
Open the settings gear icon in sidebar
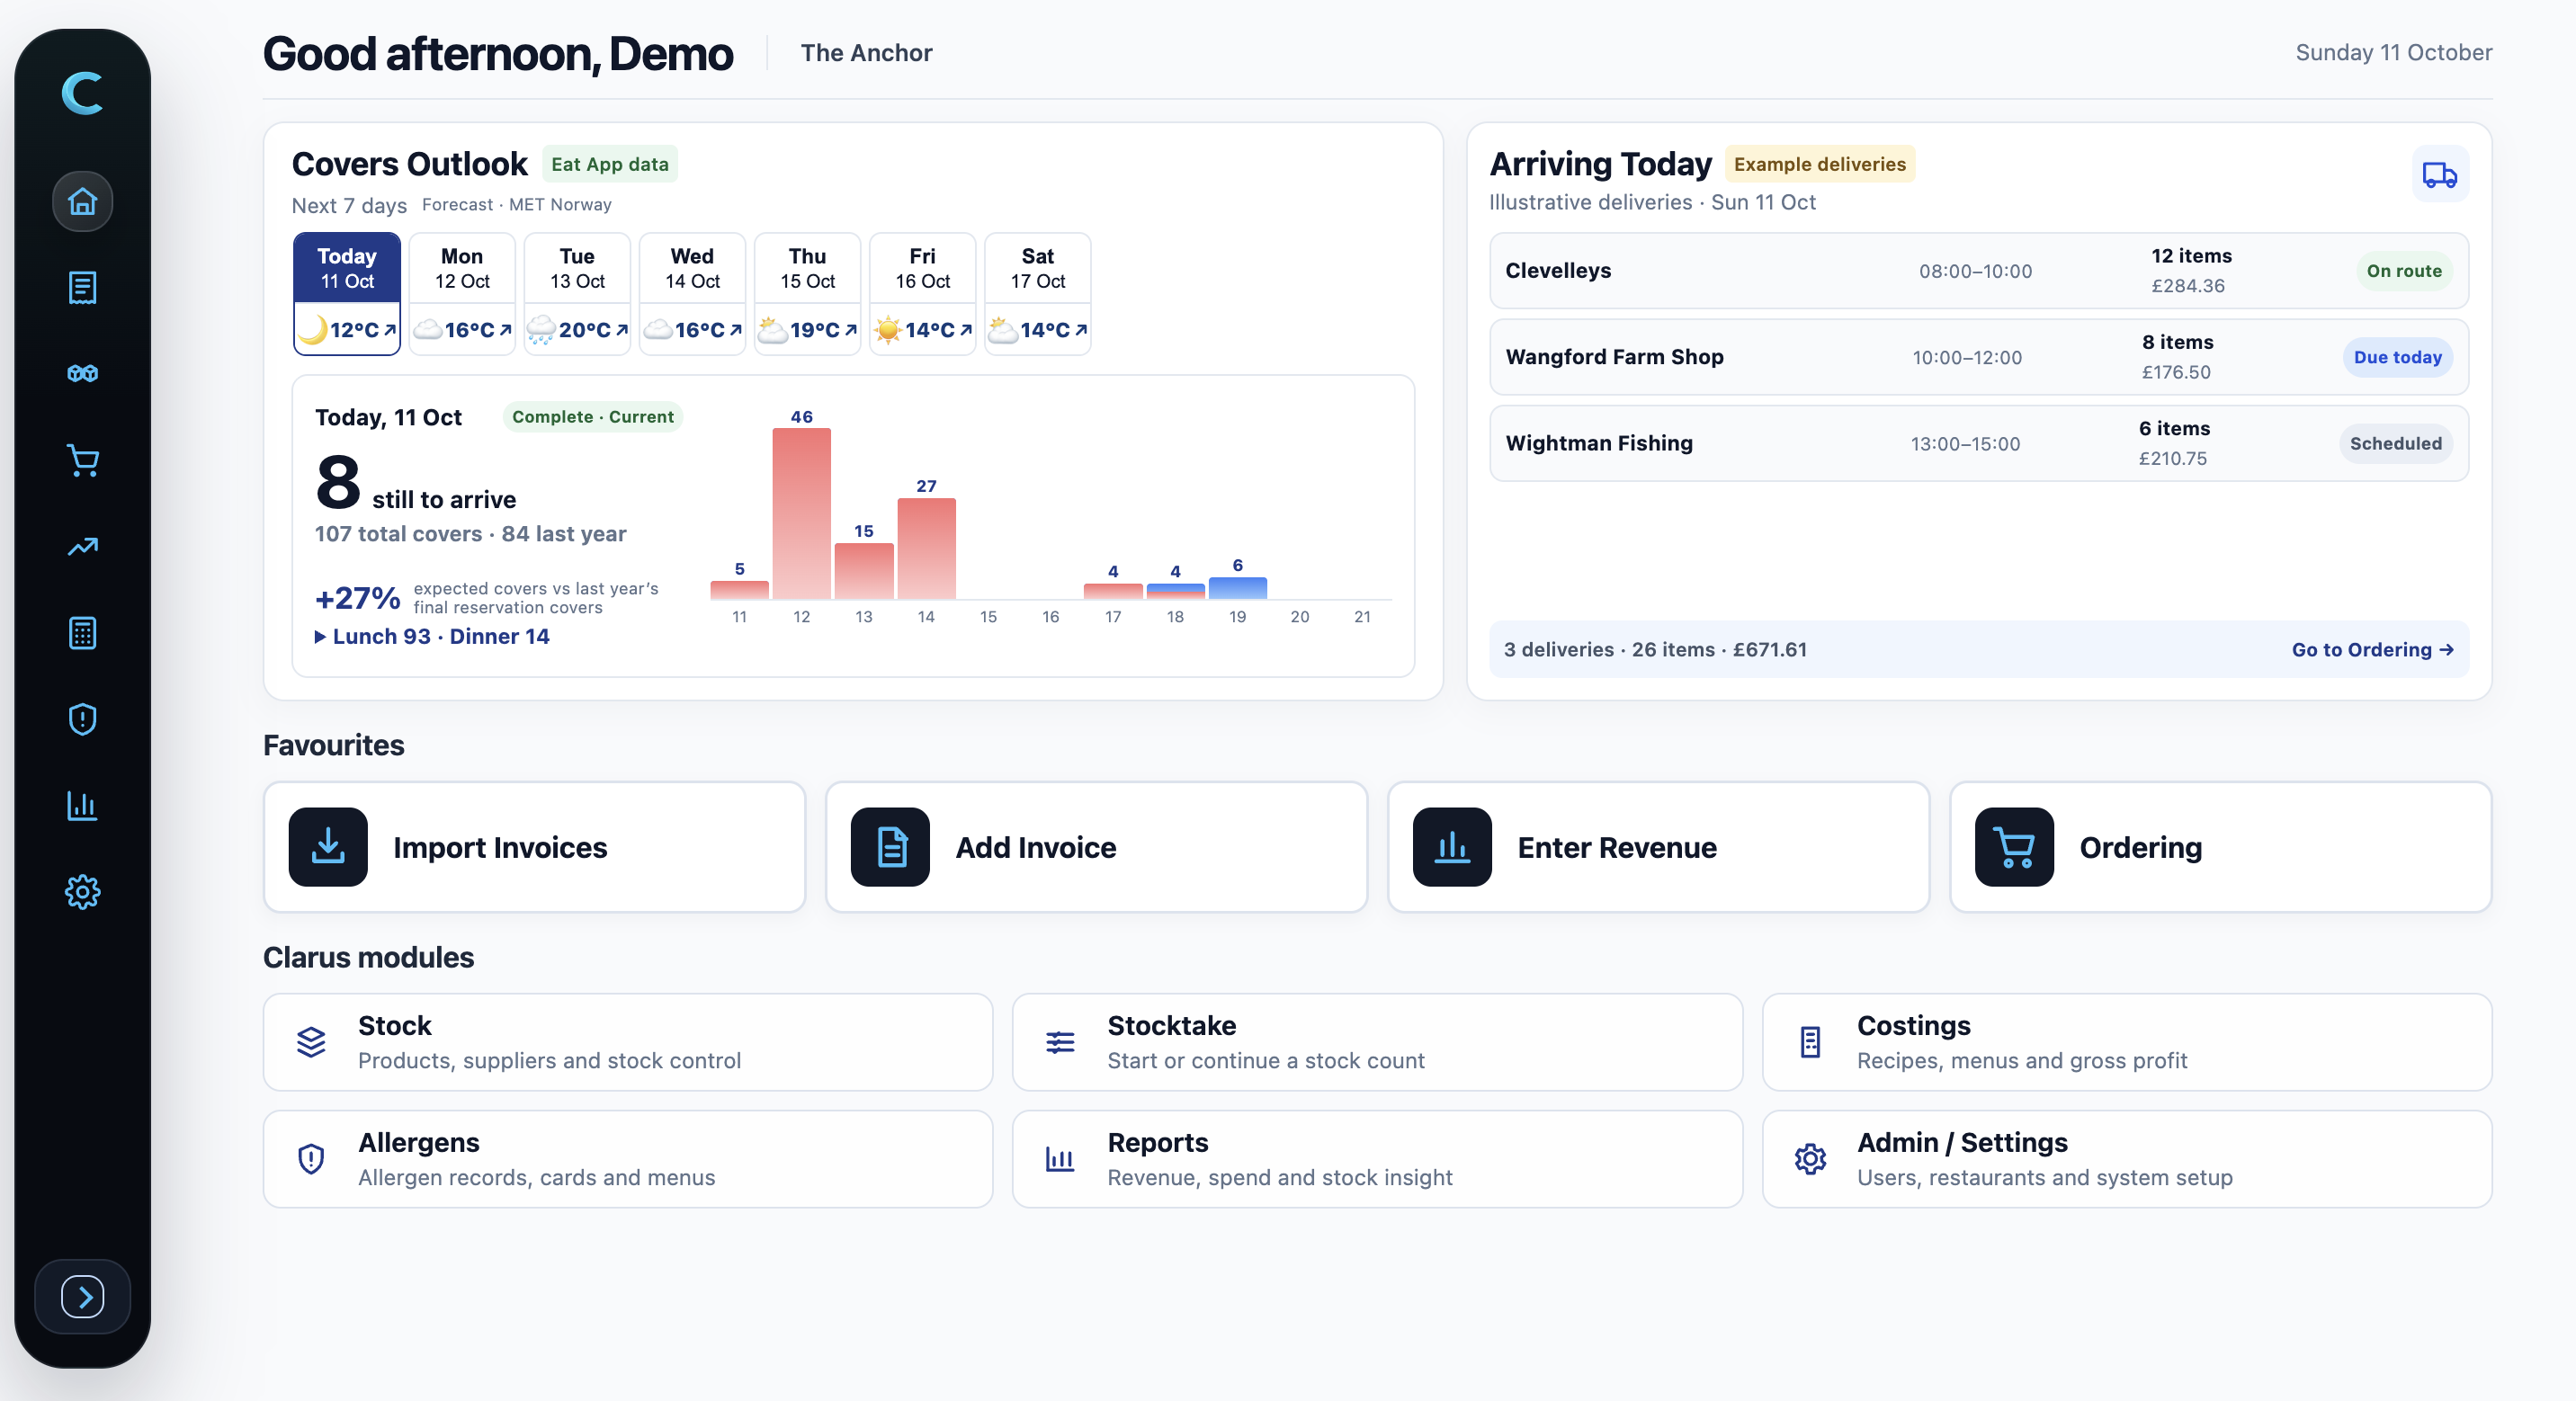click(x=82, y=891)
